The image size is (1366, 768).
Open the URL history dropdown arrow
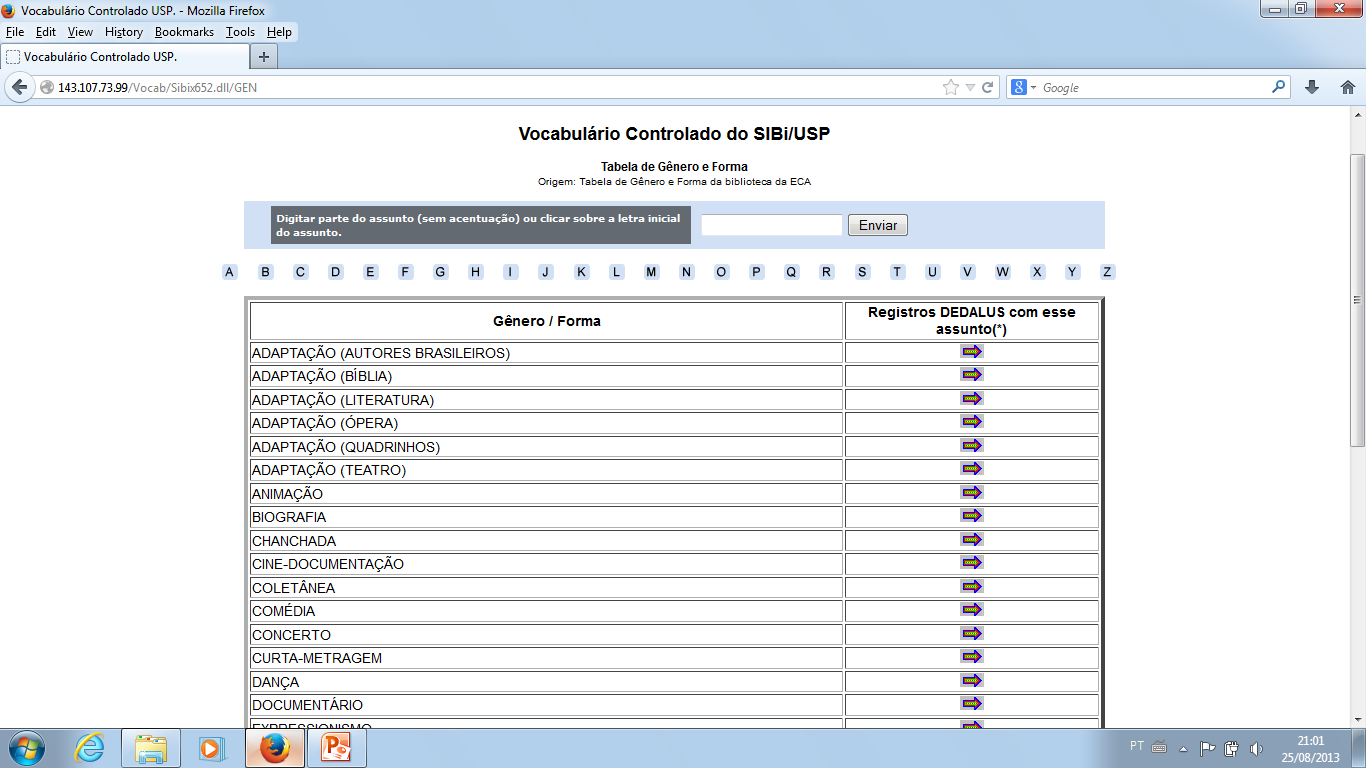970,88
